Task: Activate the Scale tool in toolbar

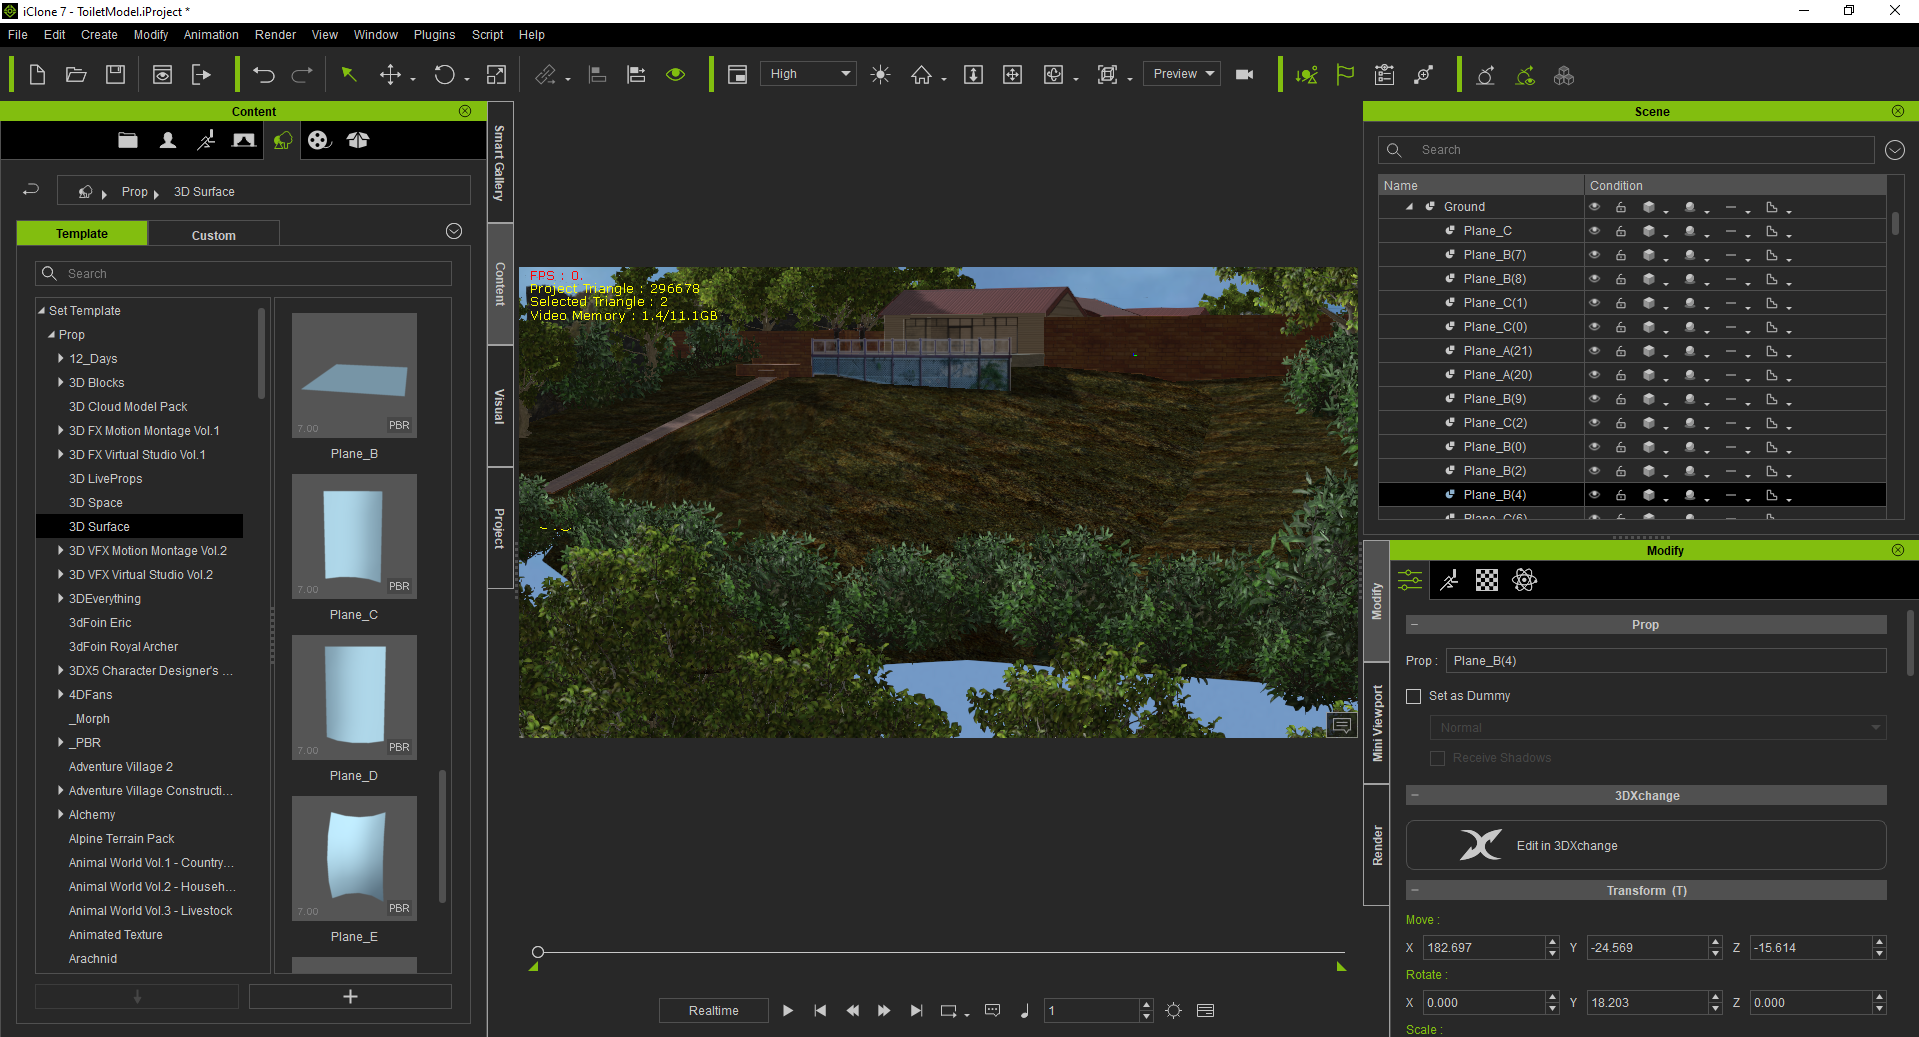Action: pyautogui.click(x=496, y=75)
